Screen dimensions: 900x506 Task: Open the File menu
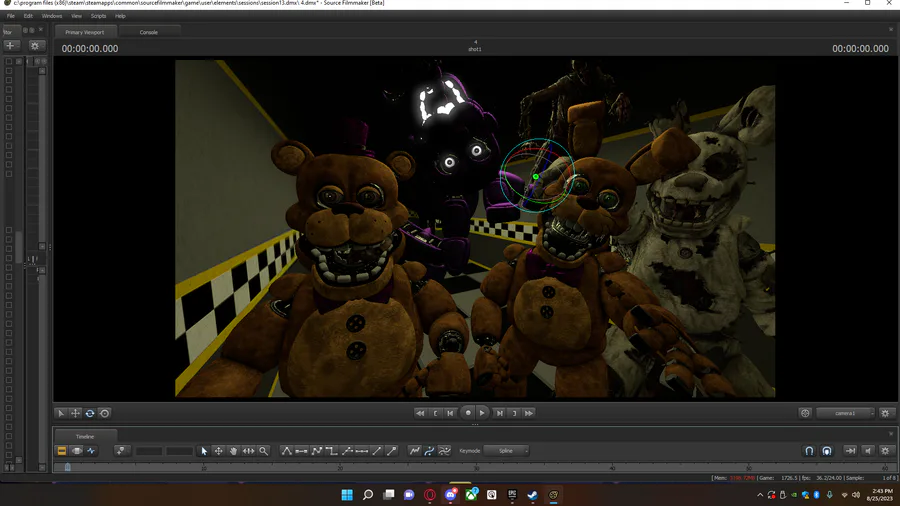tap(11, 16)
